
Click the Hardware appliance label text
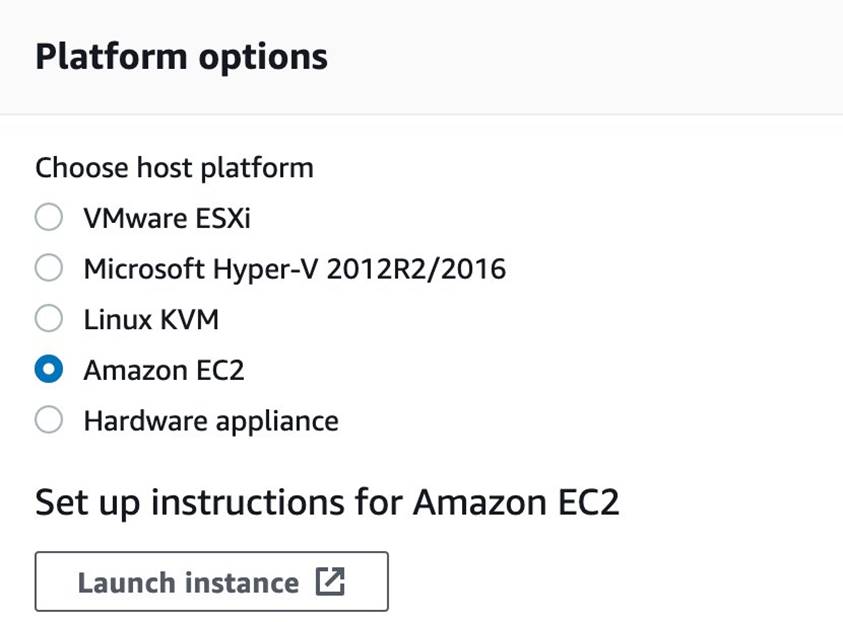(x=211, y=421)
